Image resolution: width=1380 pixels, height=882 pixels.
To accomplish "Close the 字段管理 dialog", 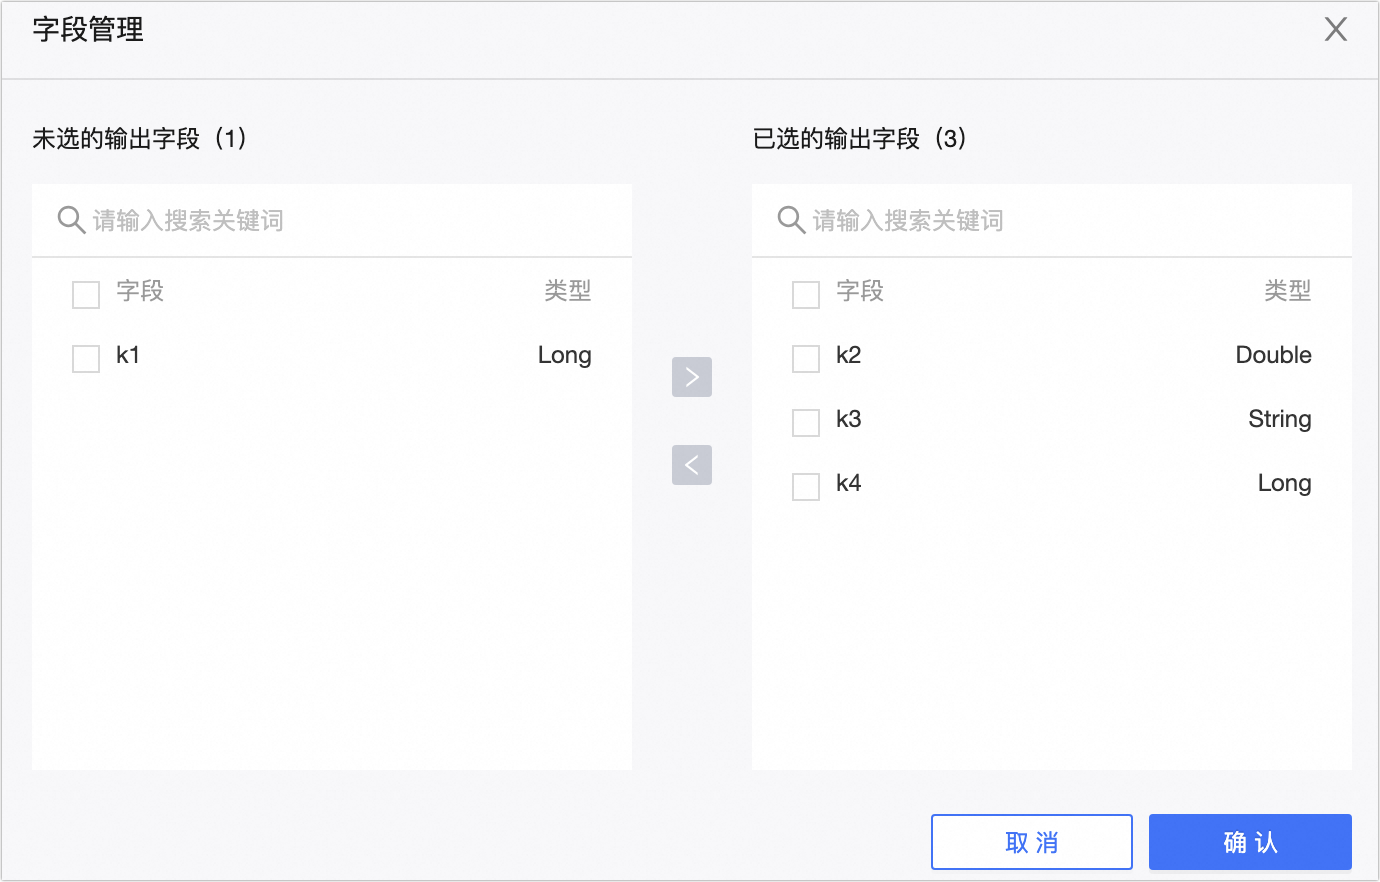I will pos(1336,30).
